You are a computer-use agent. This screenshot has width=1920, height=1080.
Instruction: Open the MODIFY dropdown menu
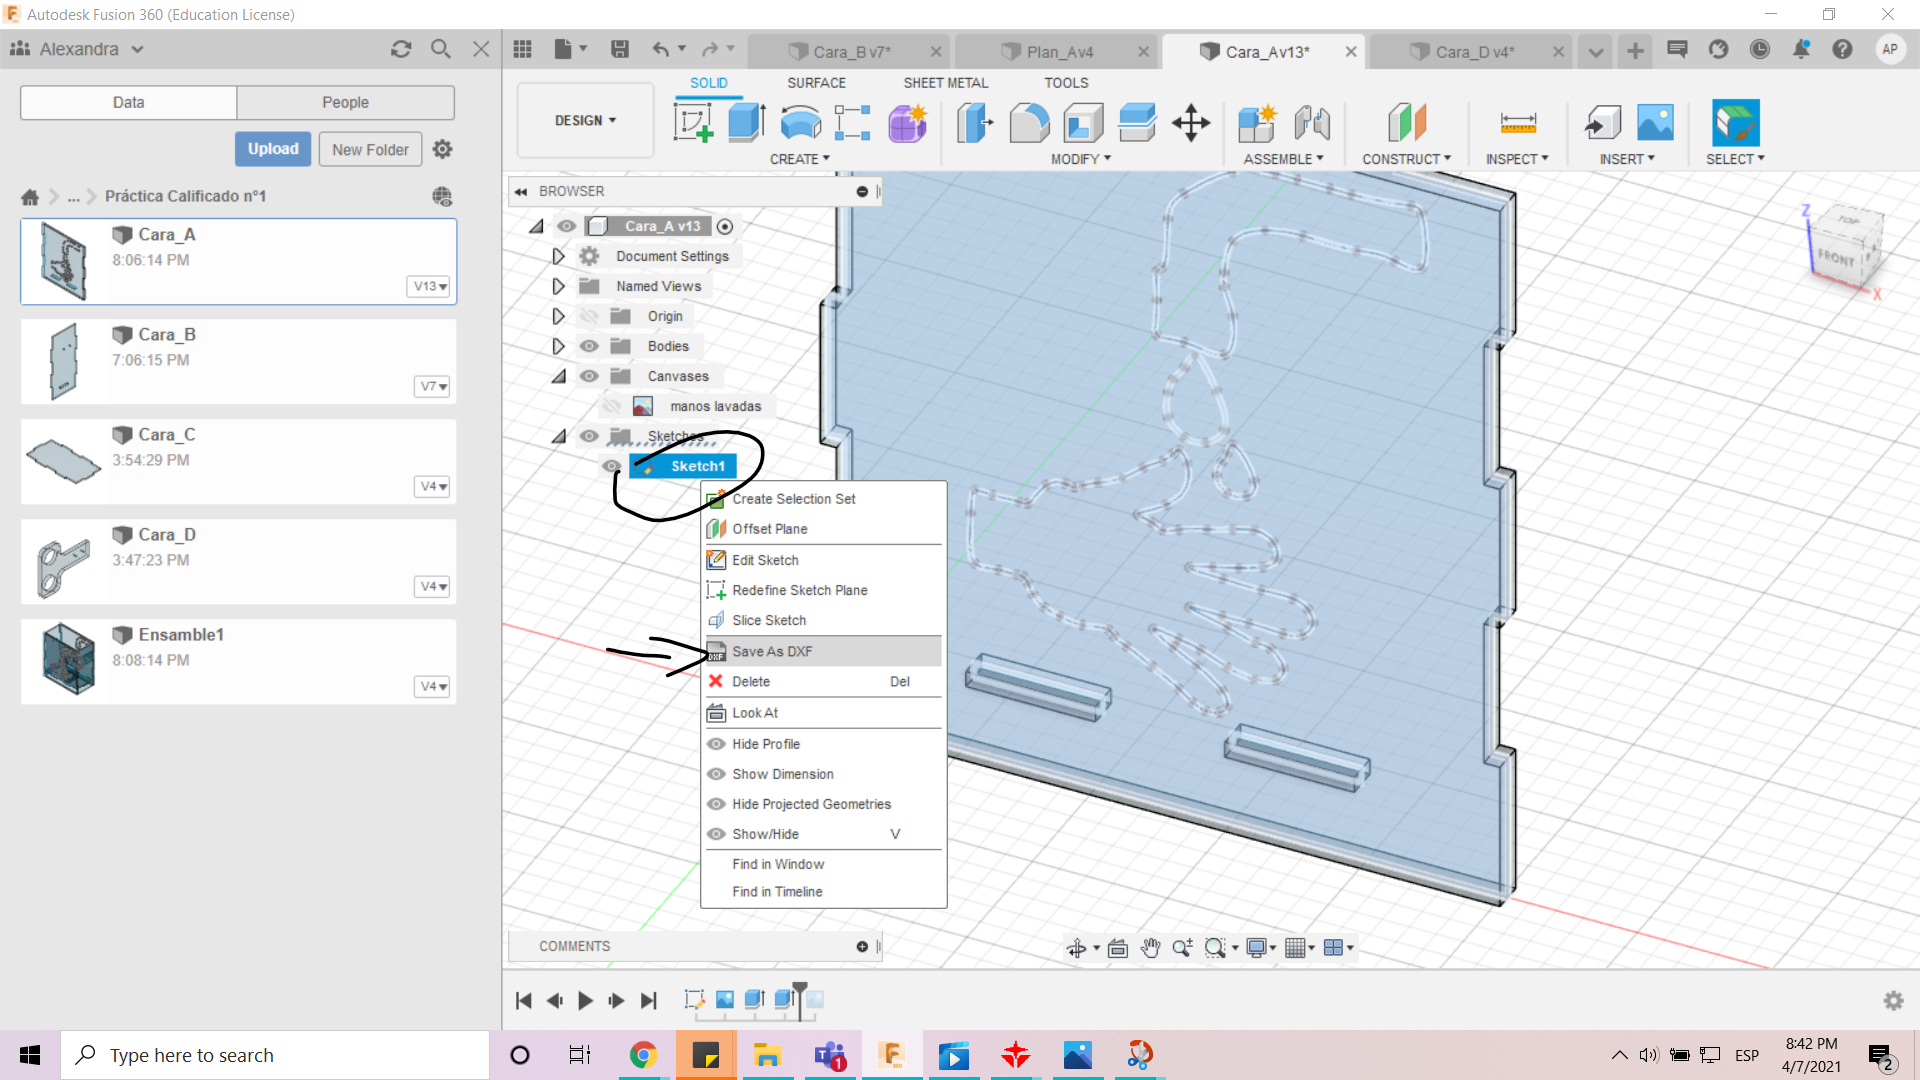click(x=1081, y=159)
